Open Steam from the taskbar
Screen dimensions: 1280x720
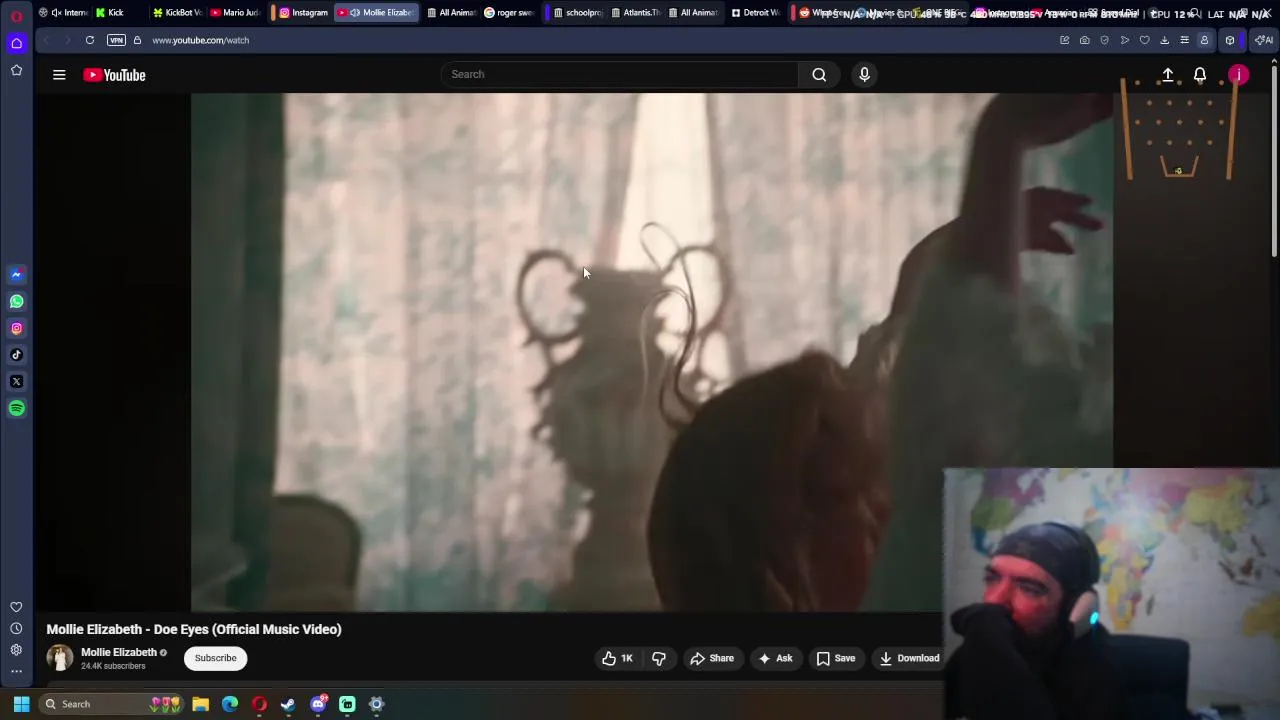[x=288, y=704]
